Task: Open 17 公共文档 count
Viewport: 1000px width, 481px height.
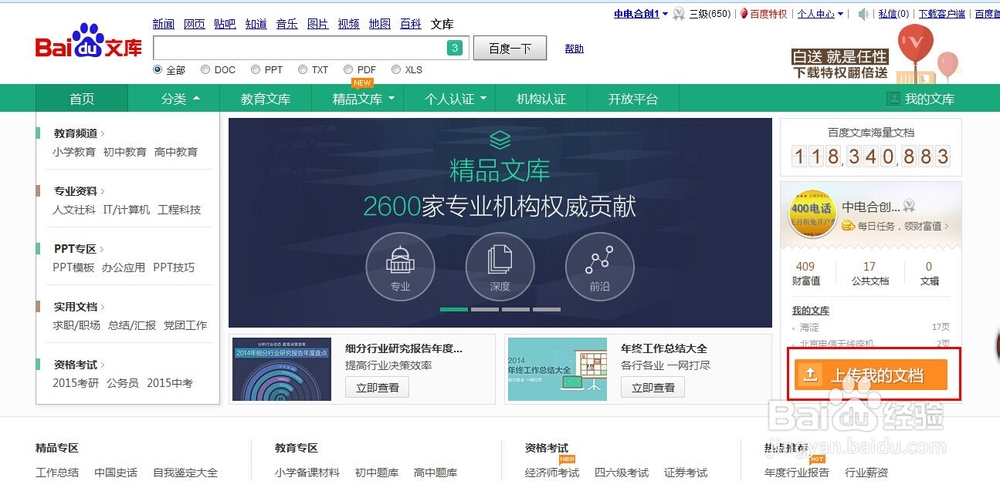Action: pyautogui.click(x=869, y=273)
